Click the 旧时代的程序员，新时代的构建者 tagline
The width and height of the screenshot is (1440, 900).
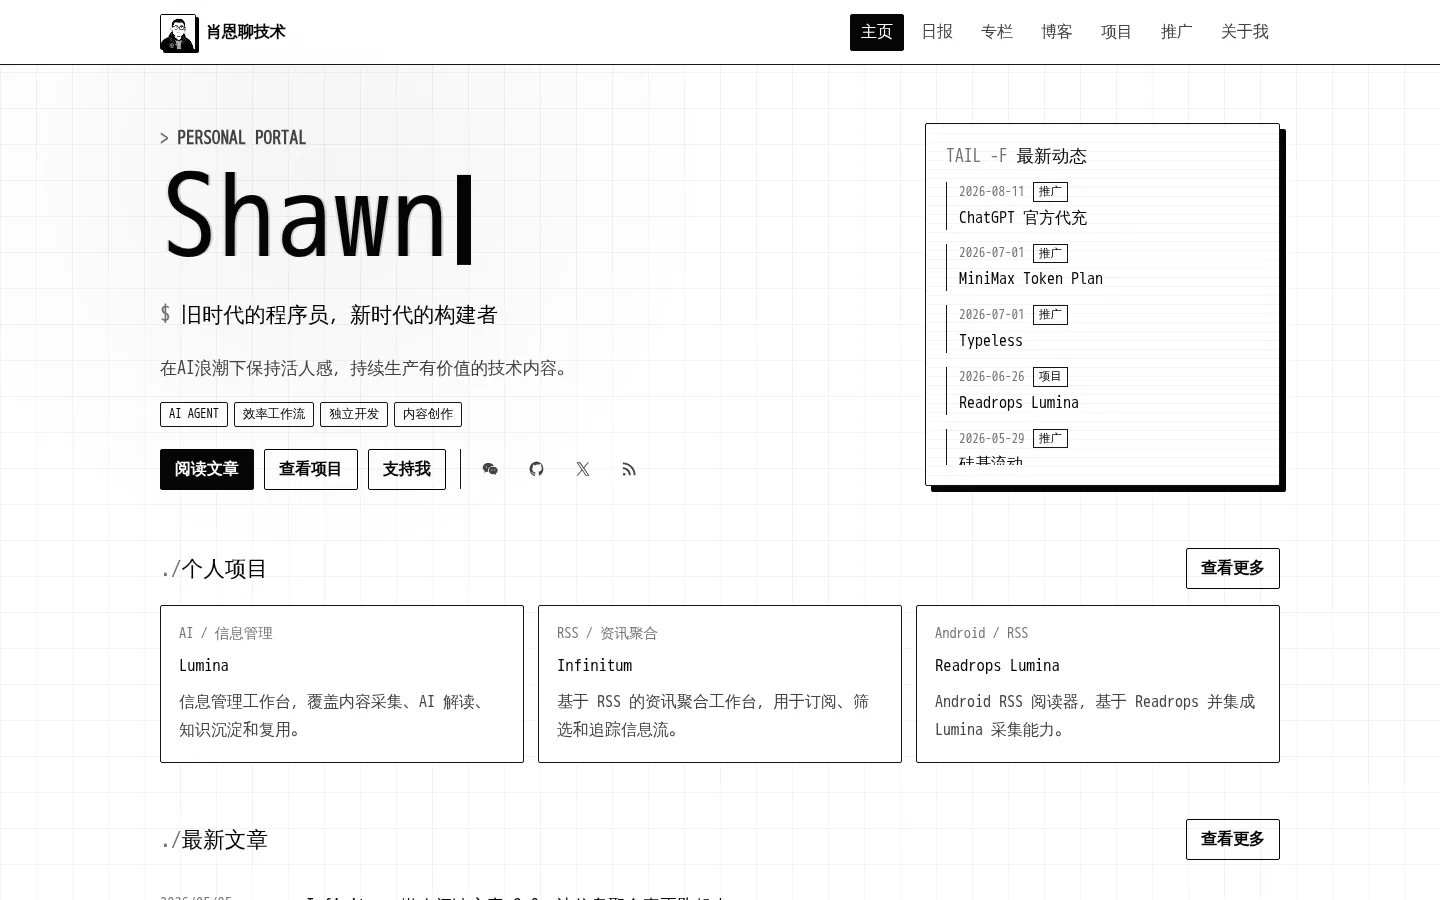tap(339, 315)
